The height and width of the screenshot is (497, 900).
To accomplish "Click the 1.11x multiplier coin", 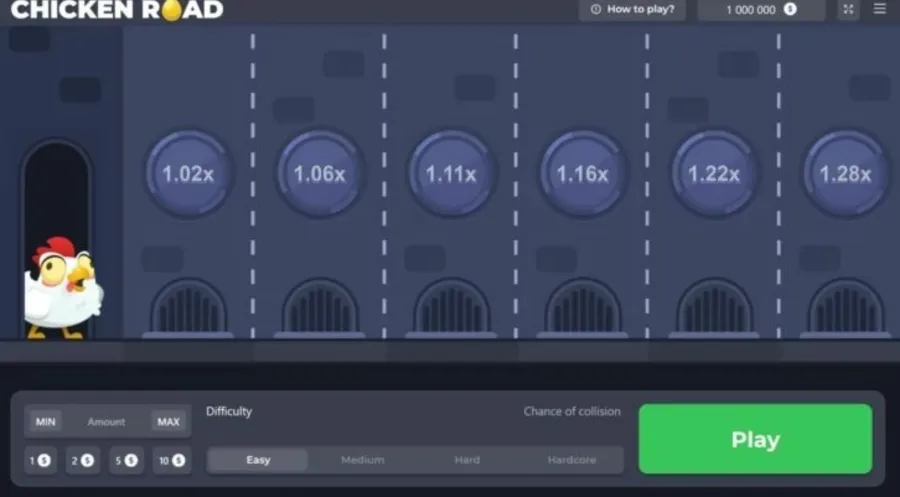I will pyautogui.click(x=451, y=173).
